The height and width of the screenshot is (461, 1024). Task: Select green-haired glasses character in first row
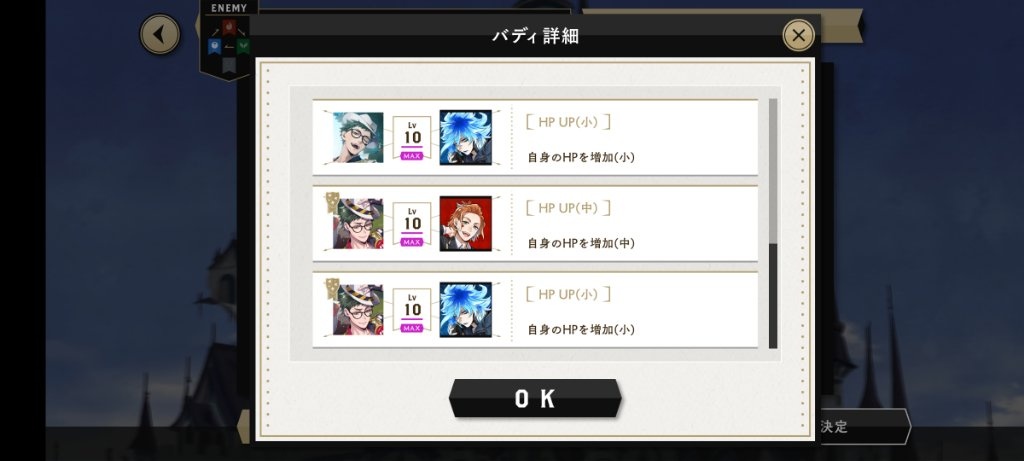coord(358,138)
